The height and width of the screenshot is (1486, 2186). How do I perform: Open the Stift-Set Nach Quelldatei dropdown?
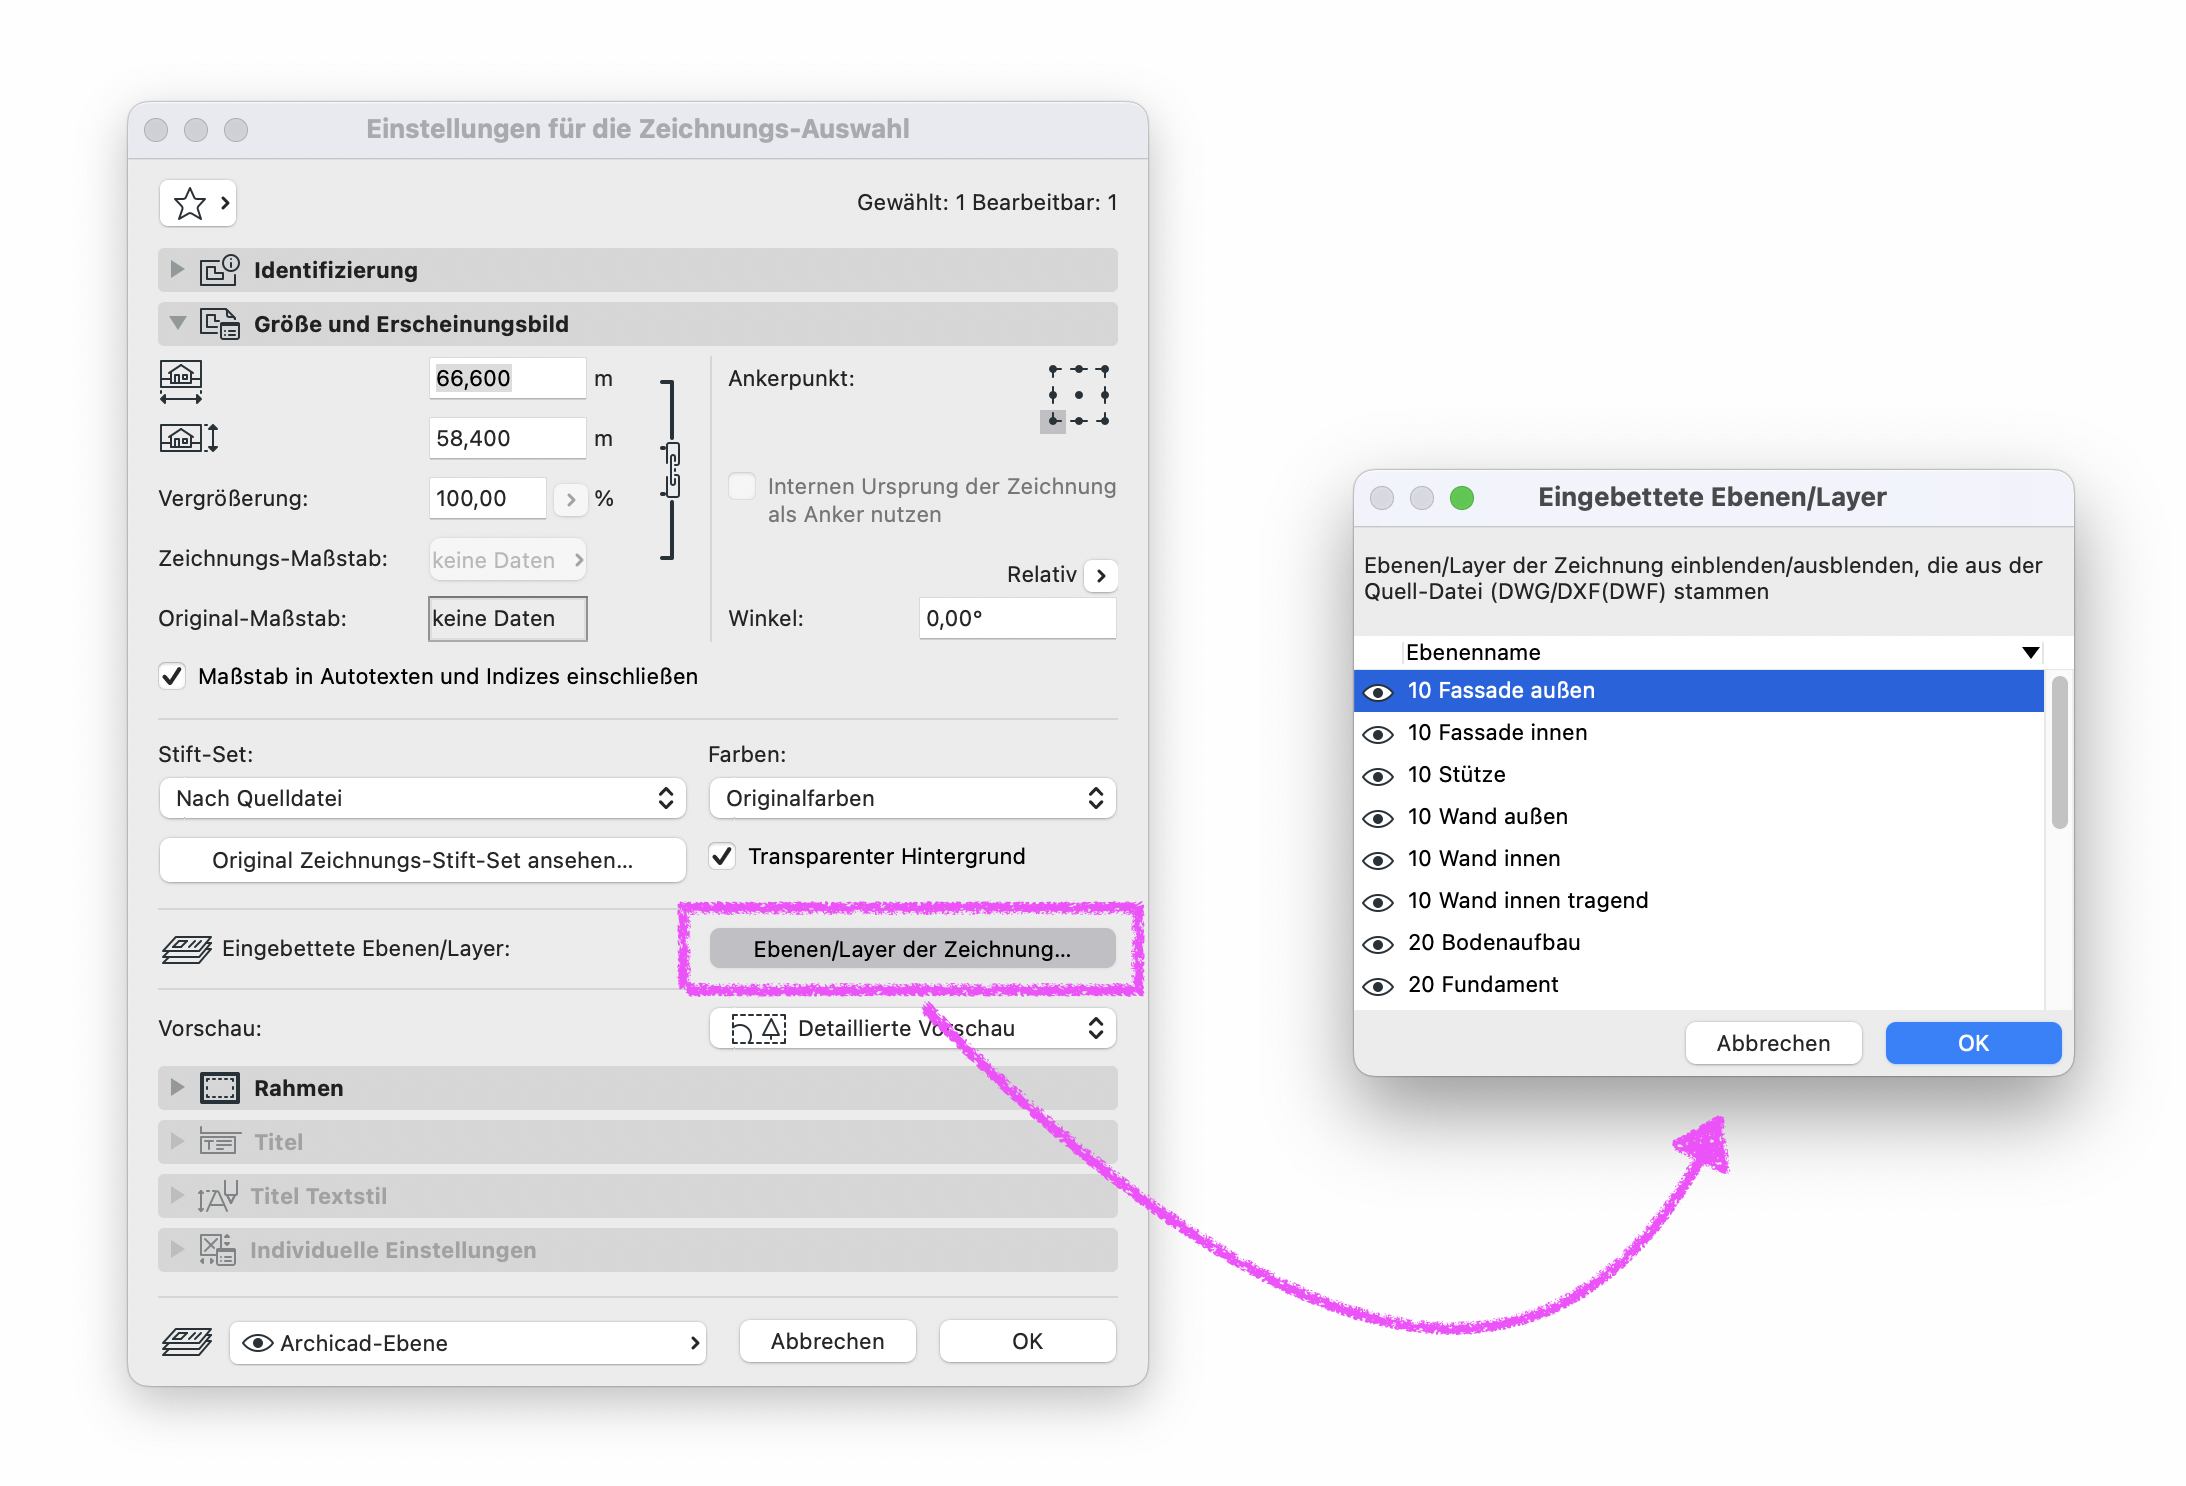pyautogui.click(x=423, y=798)
